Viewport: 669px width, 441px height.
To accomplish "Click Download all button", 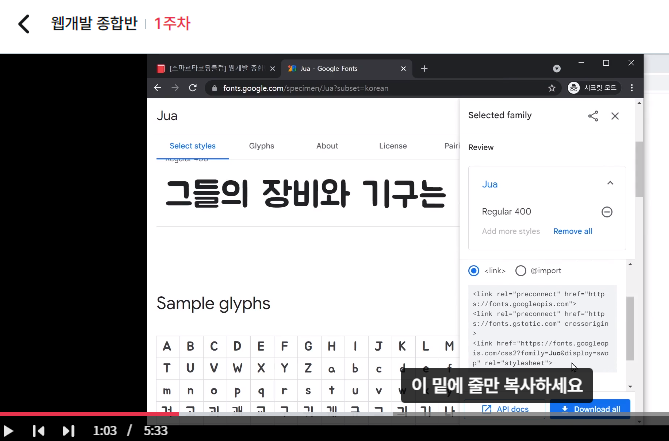I will (x=590, y=409).
